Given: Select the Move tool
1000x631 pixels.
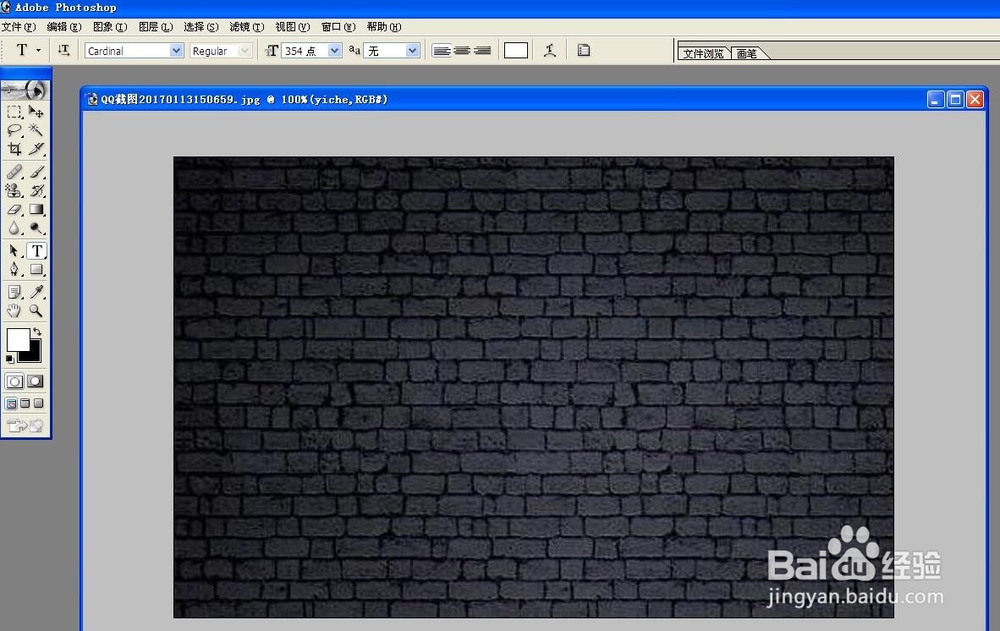Looking at the screenshot, I should click(36, 112).
